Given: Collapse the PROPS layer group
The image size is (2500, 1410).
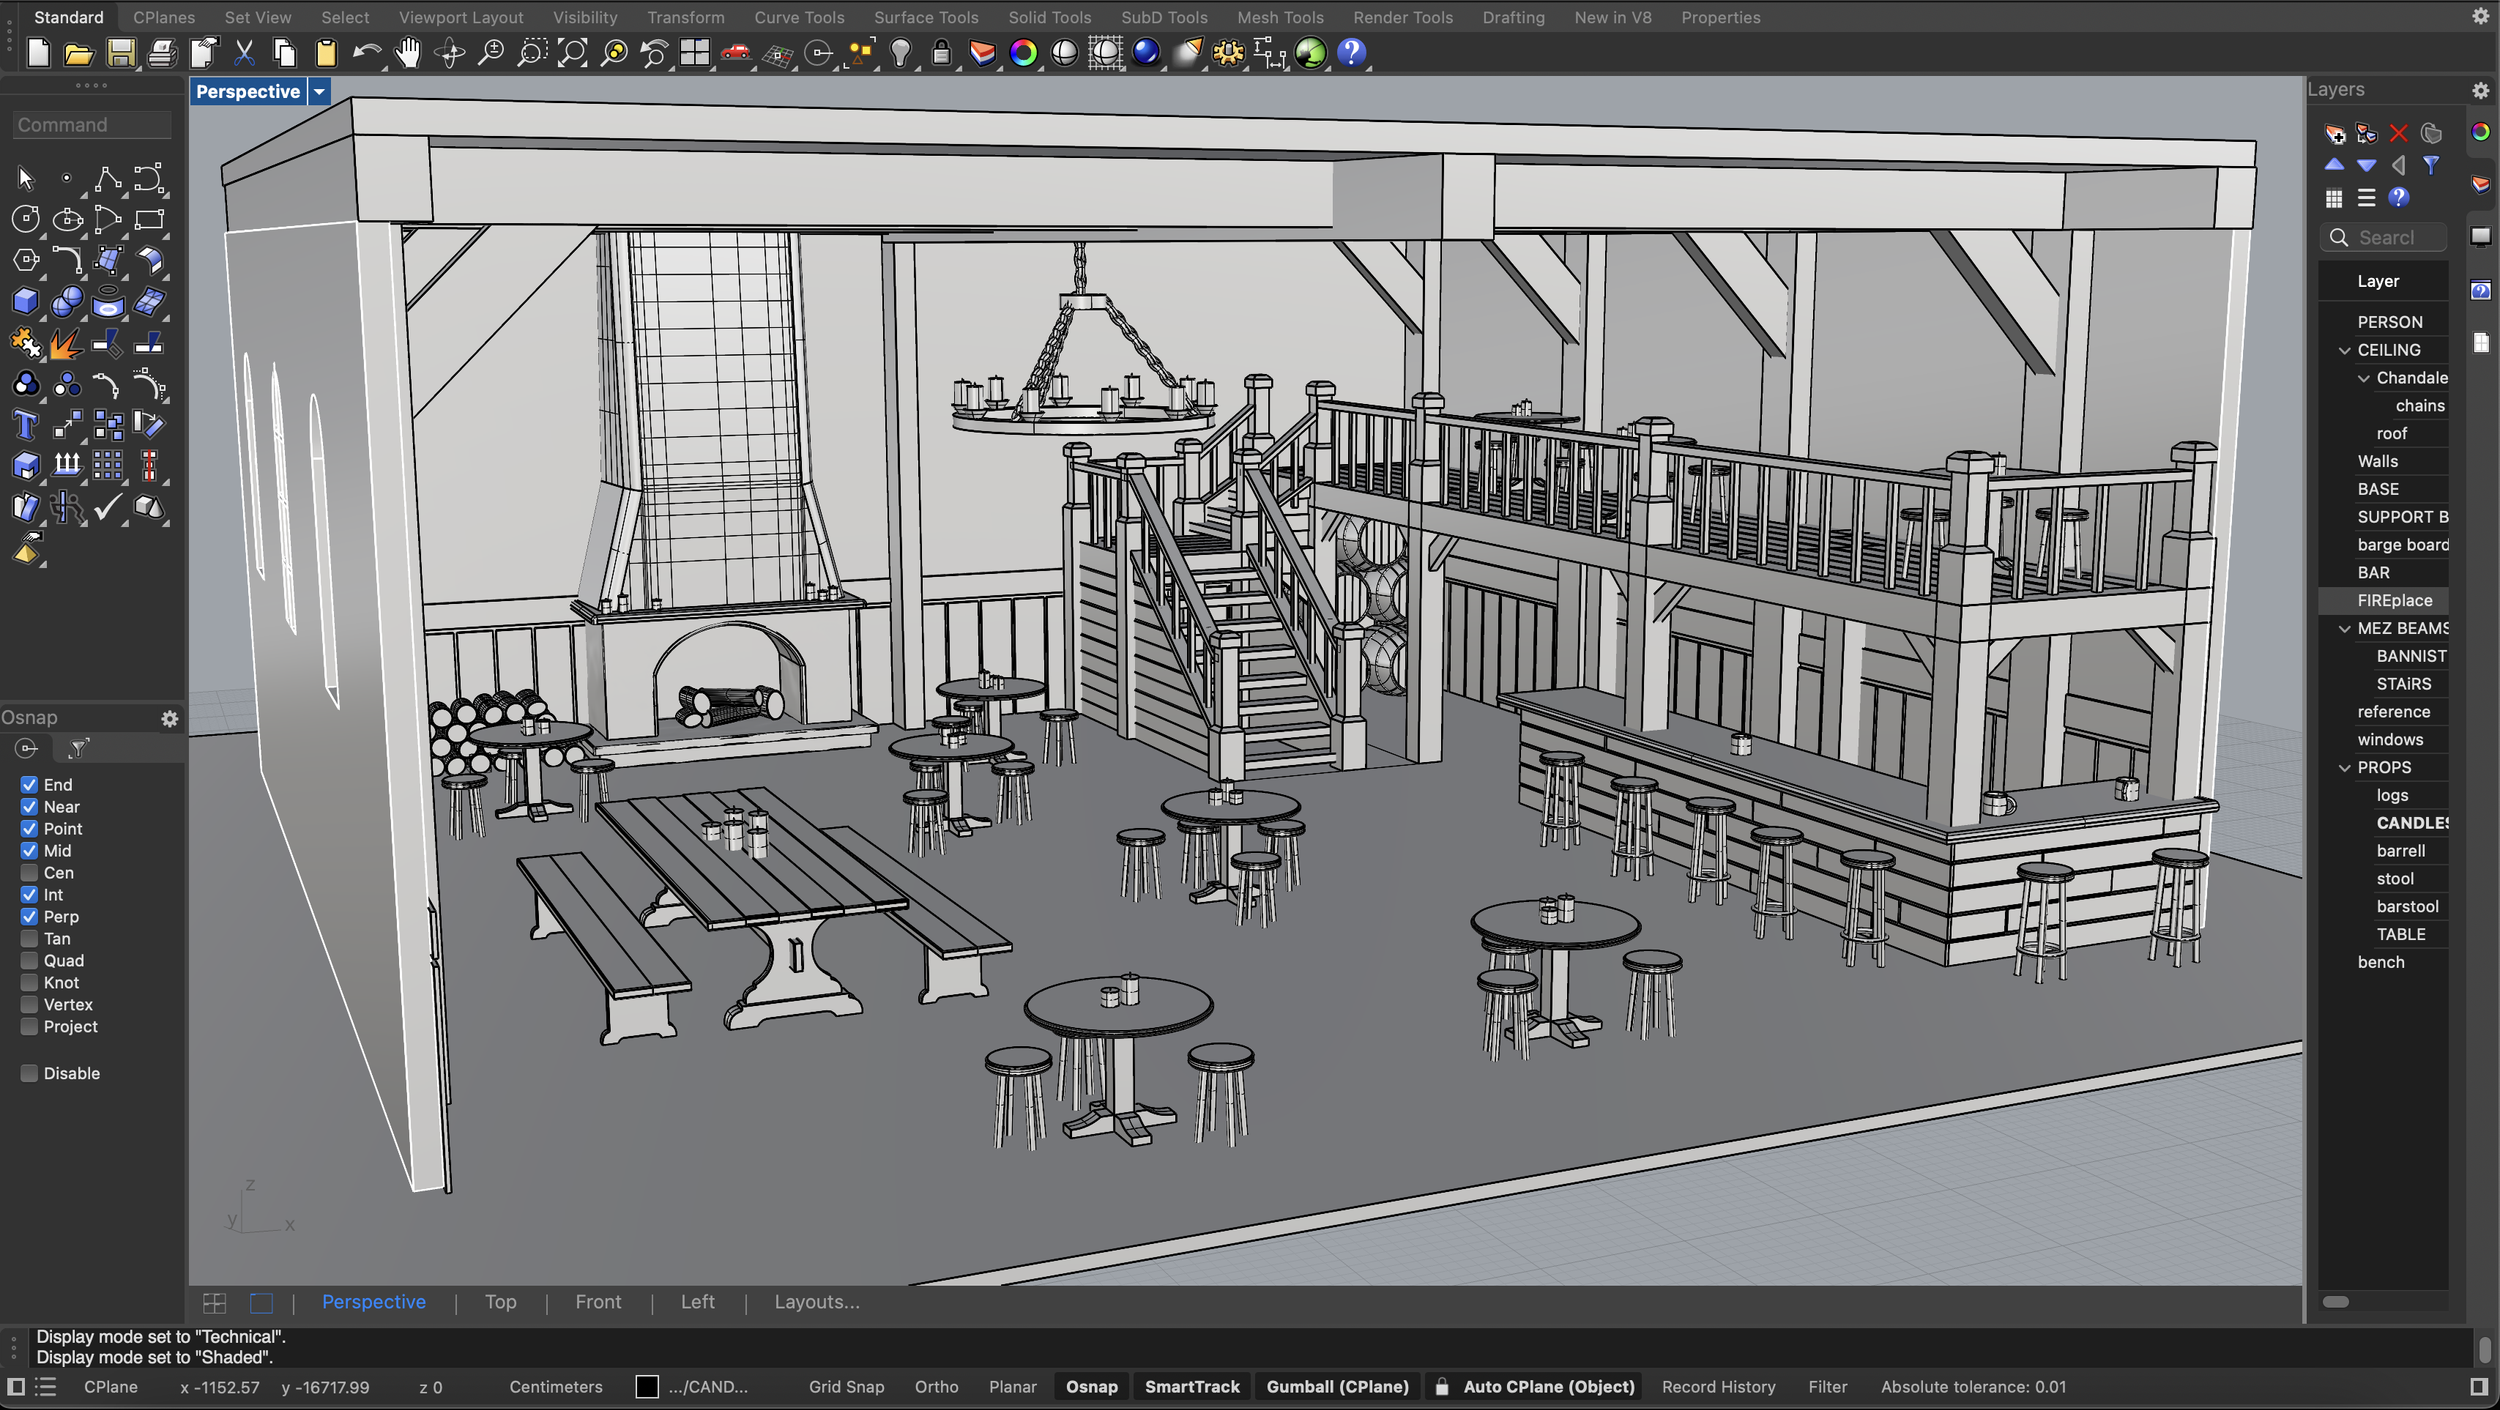Looking at the screenshot, I should [2344, 768].
